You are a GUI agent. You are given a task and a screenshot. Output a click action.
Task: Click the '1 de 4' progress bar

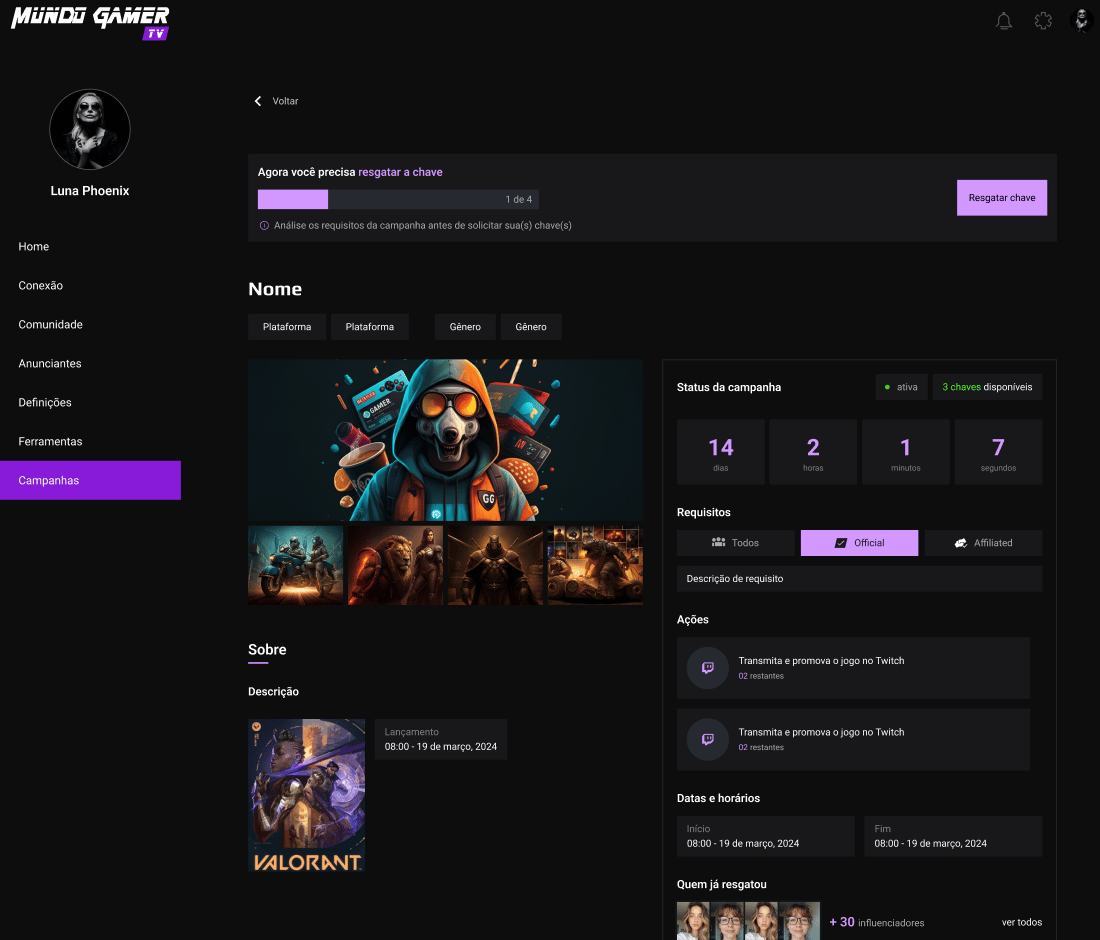[x=398, y=199]
